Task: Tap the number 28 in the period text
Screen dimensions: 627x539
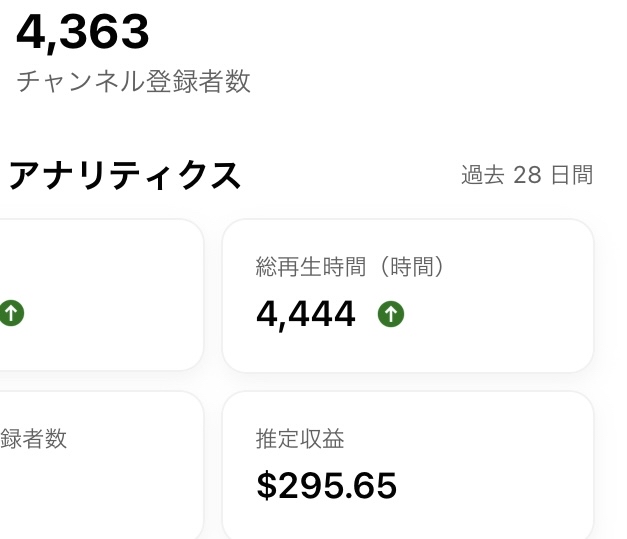Action: coord(527,175)
